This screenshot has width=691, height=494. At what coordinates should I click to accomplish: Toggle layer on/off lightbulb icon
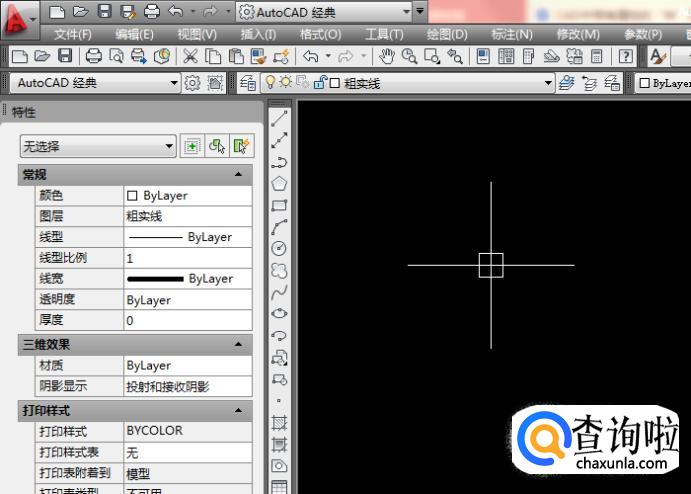tap(269, 83)
